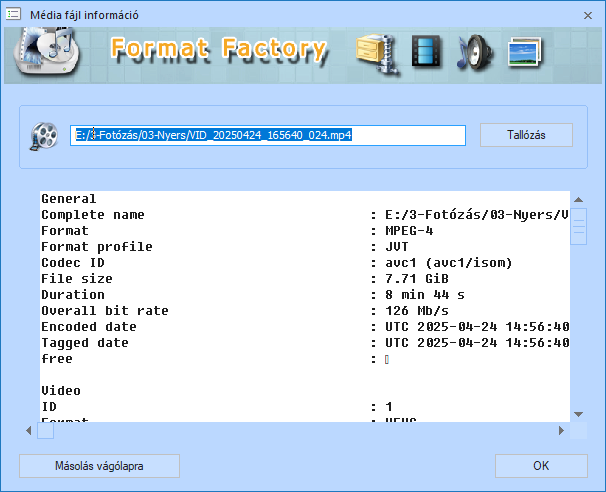Image resolution: width=606 pixels, height=492 pixels.
Task: Click the 'Encoded date' label
Action: [89, 327]
